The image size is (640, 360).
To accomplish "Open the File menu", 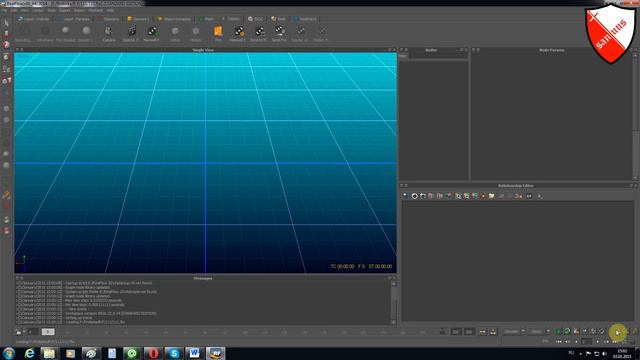I will pos(4,10).
